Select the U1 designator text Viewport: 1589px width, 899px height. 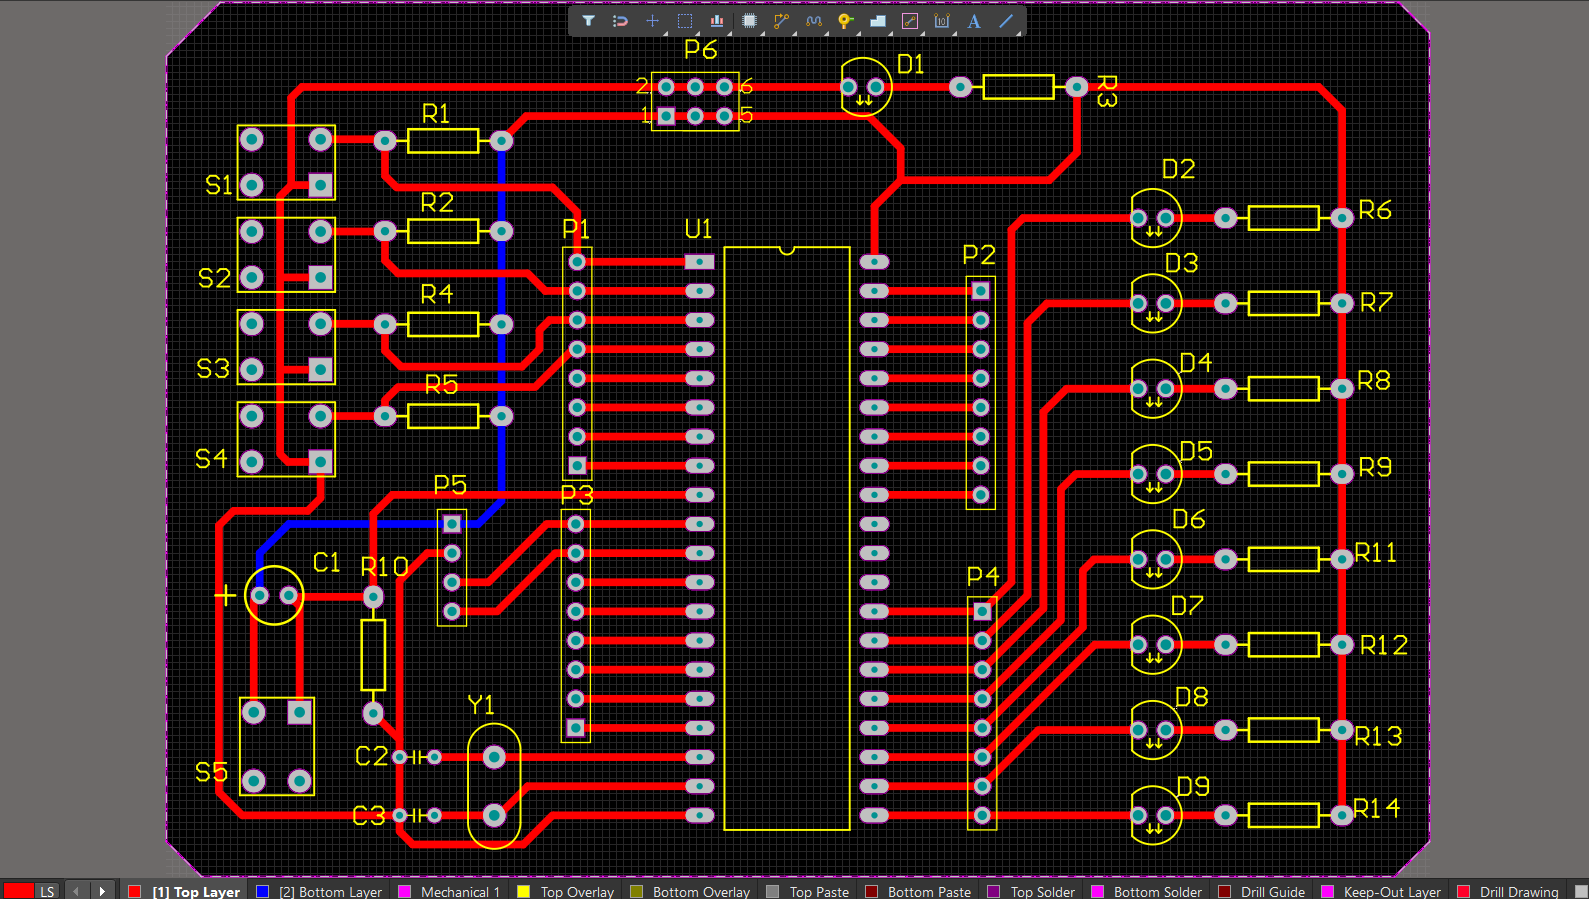(698, 230)
